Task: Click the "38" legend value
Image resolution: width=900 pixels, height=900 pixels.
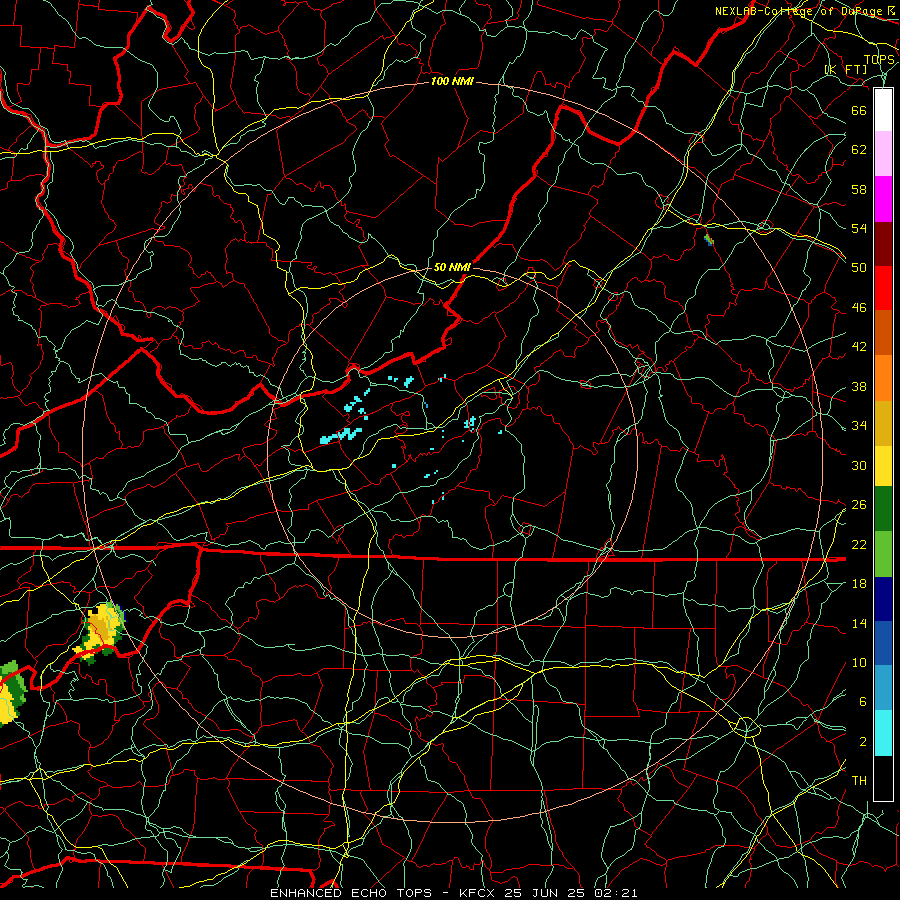Action: [x=859, y=386]
